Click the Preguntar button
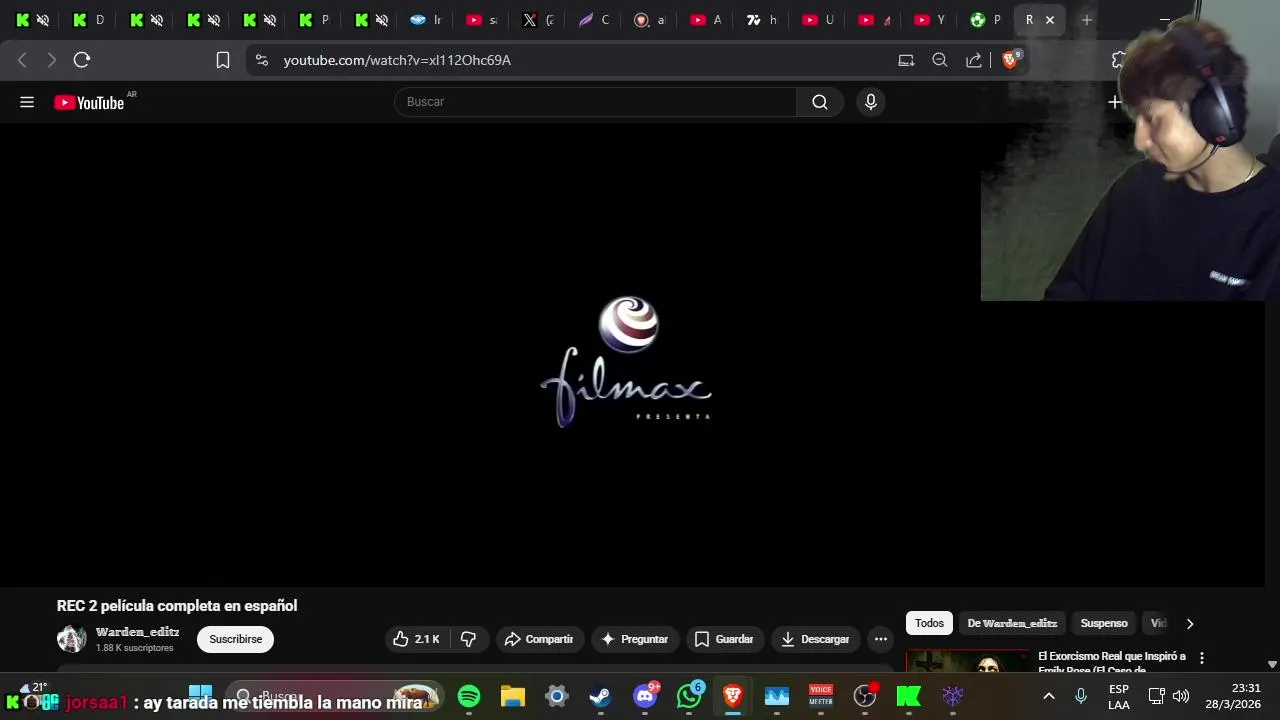Image resolution: width=1280 pixels, height=720 pixels. (x=635, y=639)
